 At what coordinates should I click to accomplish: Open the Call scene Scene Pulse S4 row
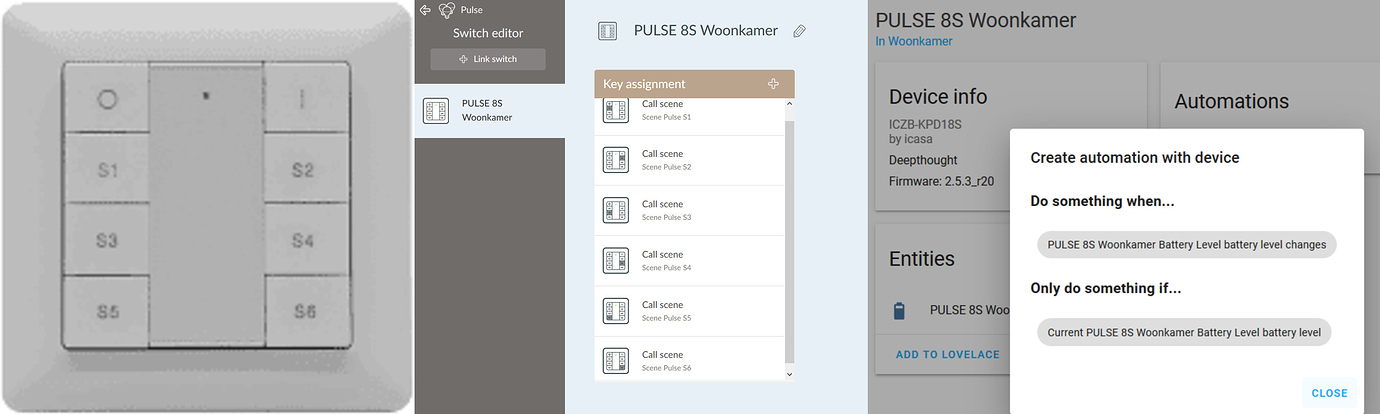click(x=689, y=260)
